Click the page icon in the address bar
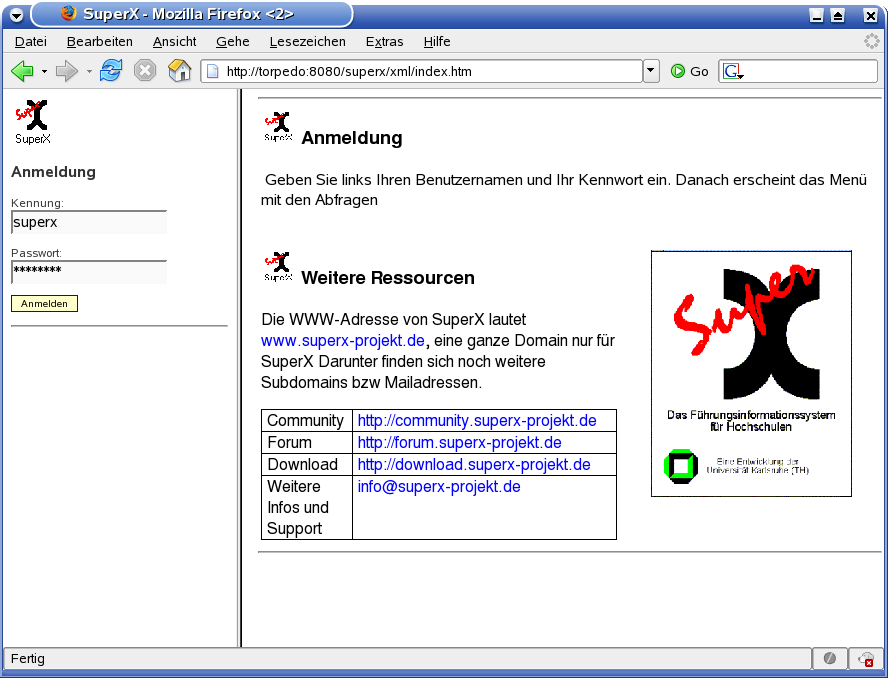The height and width of the screenshot is (678, 888). tap(212, 71)
